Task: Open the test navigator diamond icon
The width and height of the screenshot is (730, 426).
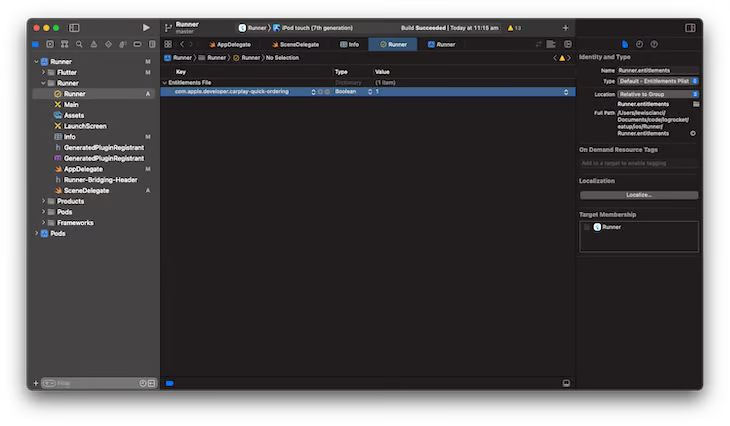Action: click(x=108, y=44)
